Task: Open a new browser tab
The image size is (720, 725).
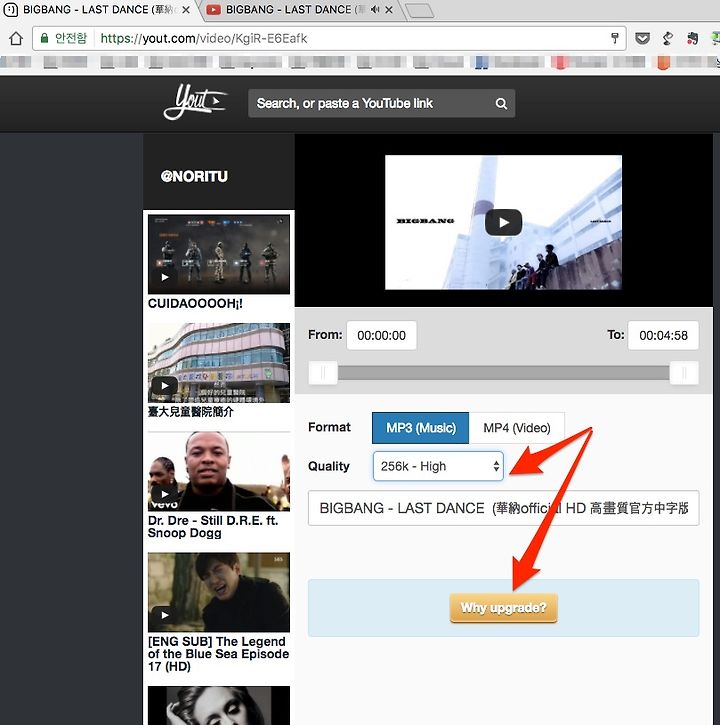Action: 419,11
